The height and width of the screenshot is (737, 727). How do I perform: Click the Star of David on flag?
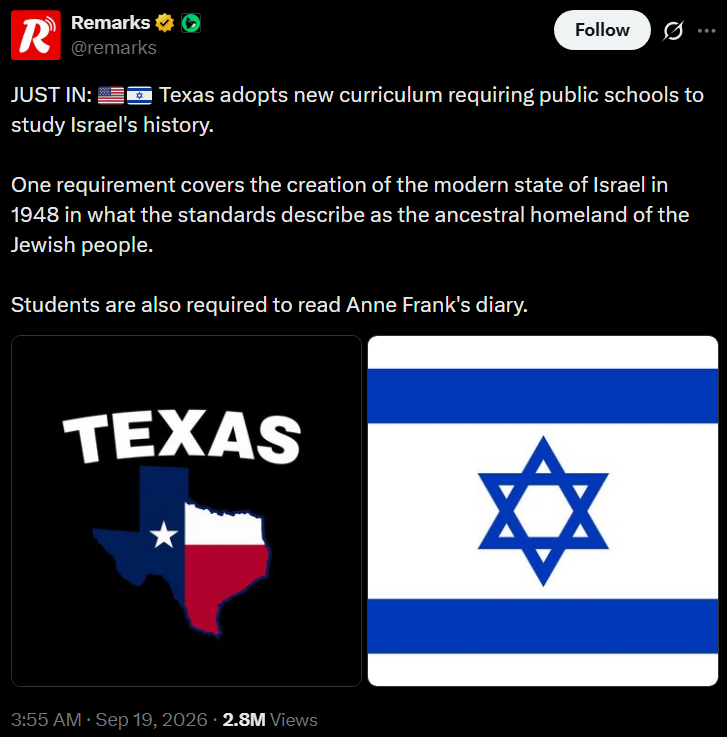(543, 511)
